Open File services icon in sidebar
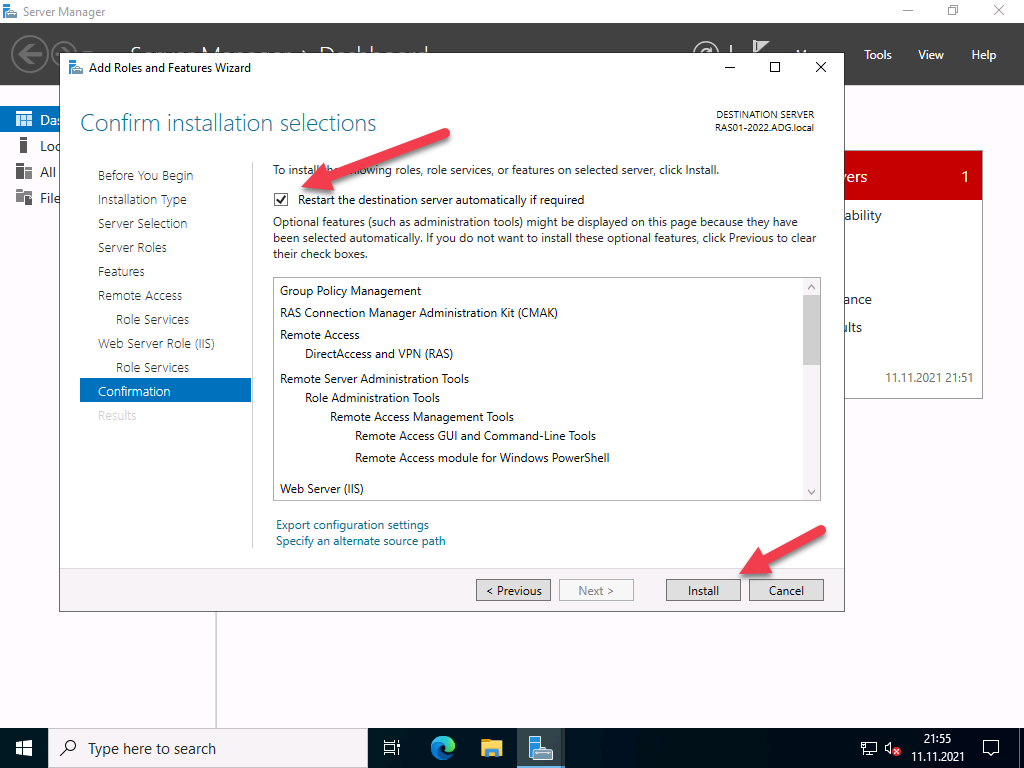The width and height of the screenshot is (1024, 768). coord(24,197)
